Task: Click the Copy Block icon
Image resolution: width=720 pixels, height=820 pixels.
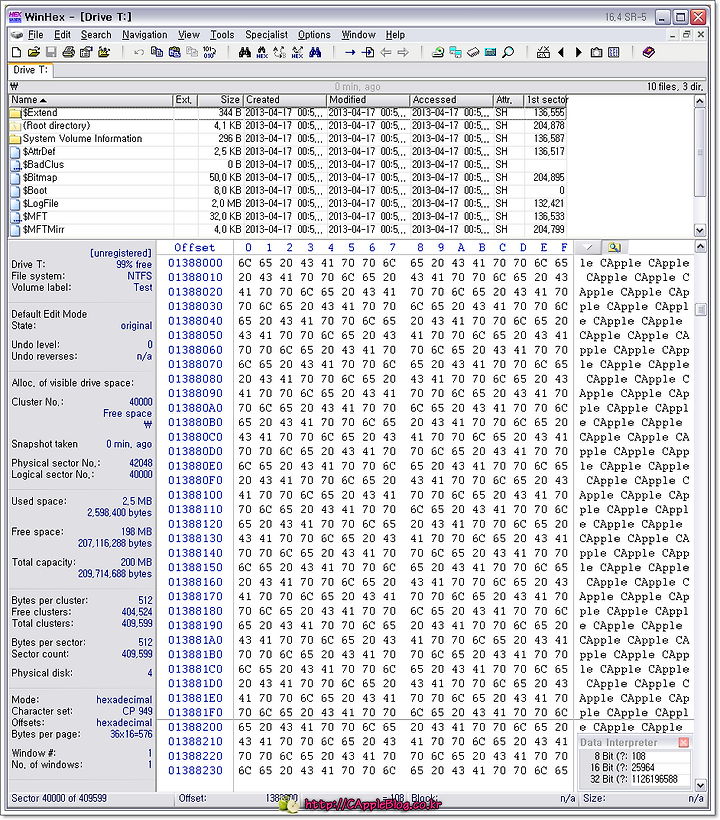Action: pos(157,52)
